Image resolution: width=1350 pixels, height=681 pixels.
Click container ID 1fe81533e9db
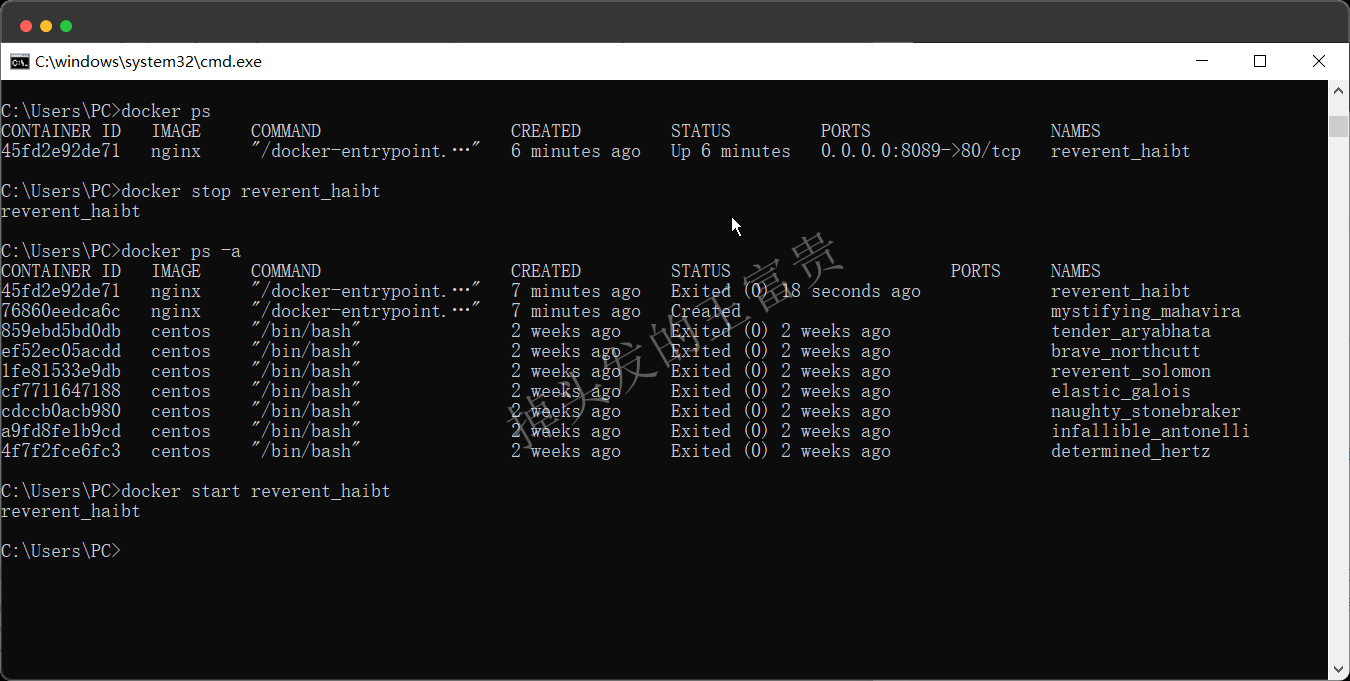(61, 371)
